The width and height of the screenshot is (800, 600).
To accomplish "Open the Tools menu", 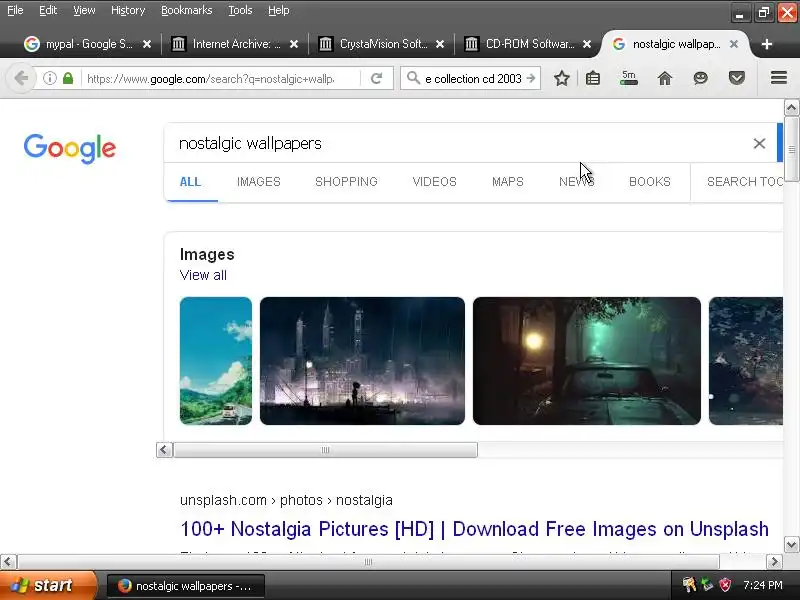I will click(x=240, y=10).
